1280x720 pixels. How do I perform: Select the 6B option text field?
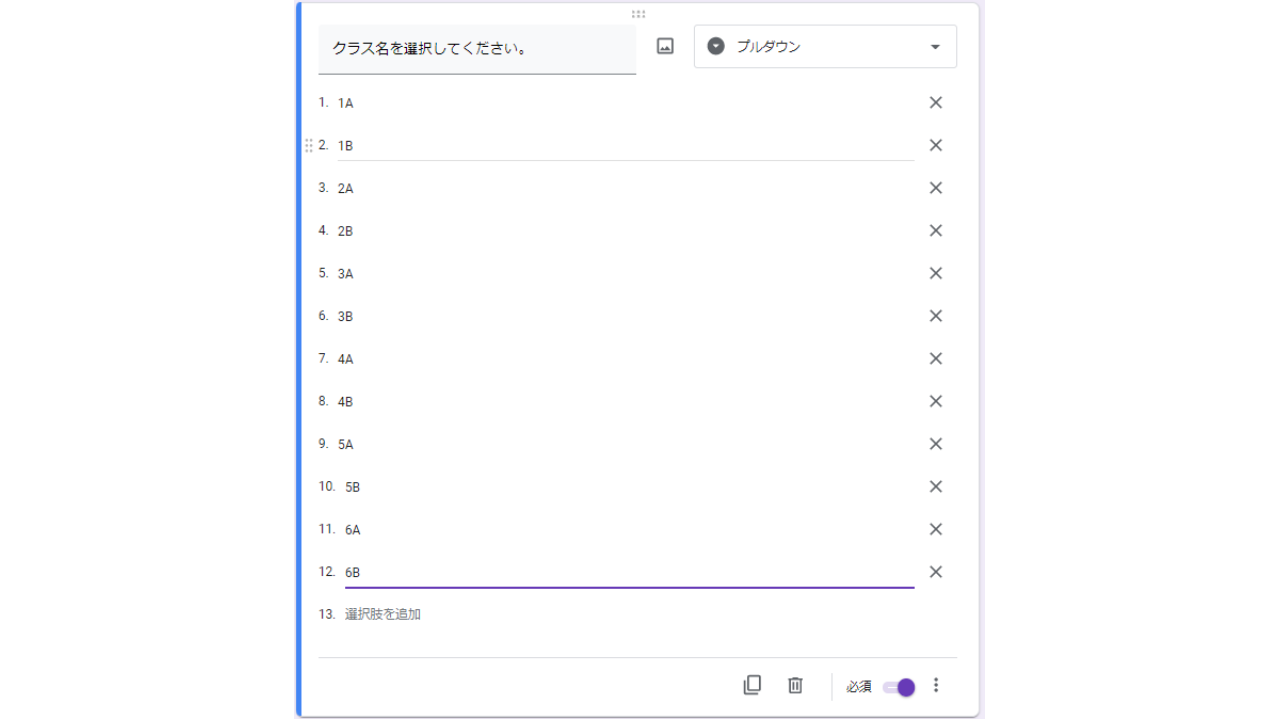pos(629,572)
